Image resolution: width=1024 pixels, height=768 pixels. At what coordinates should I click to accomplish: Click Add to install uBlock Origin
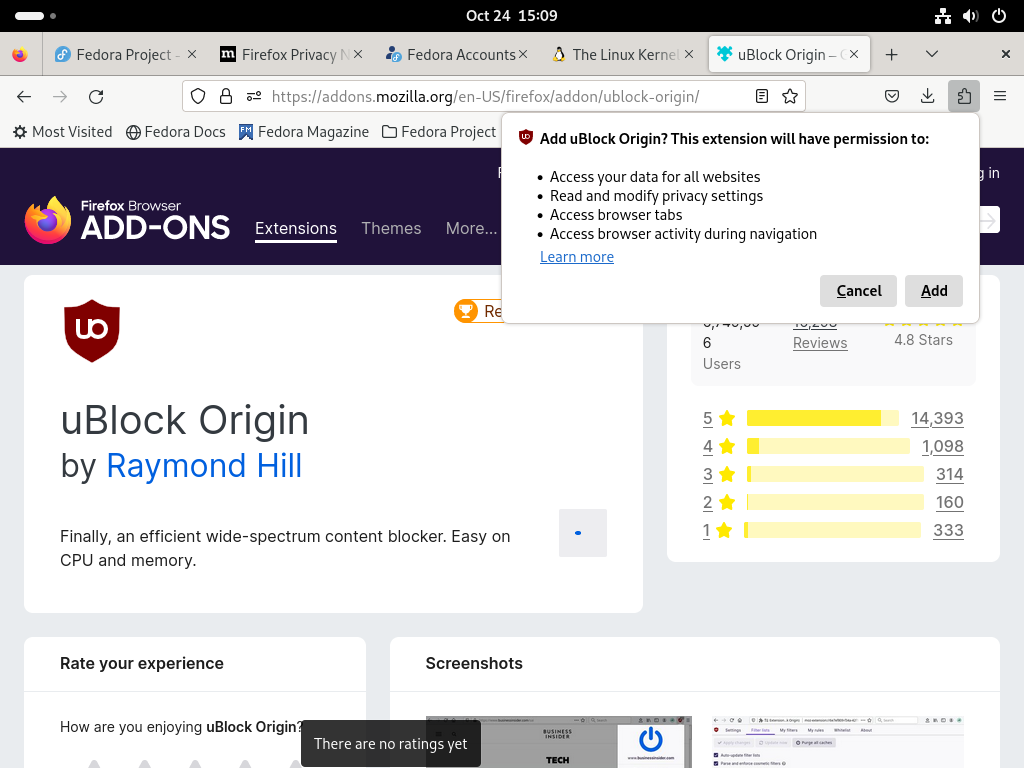(934, 291)
